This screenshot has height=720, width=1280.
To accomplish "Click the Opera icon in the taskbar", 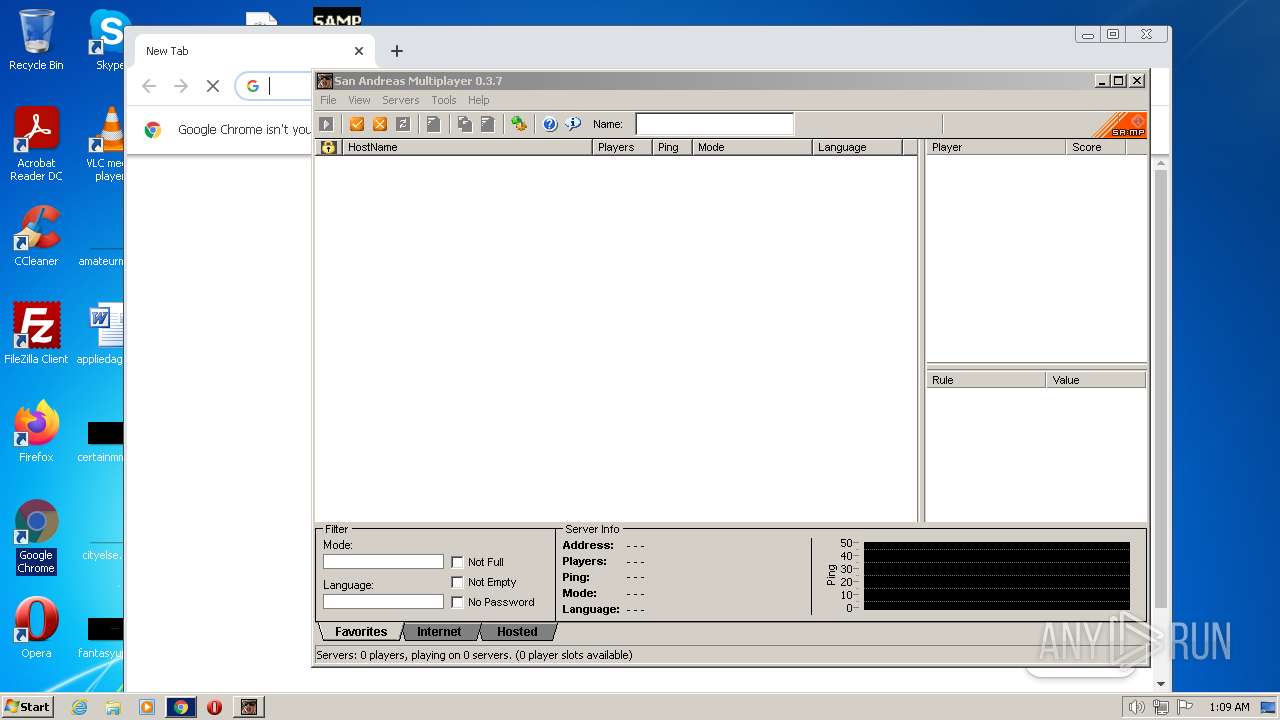I will [214, 707].
